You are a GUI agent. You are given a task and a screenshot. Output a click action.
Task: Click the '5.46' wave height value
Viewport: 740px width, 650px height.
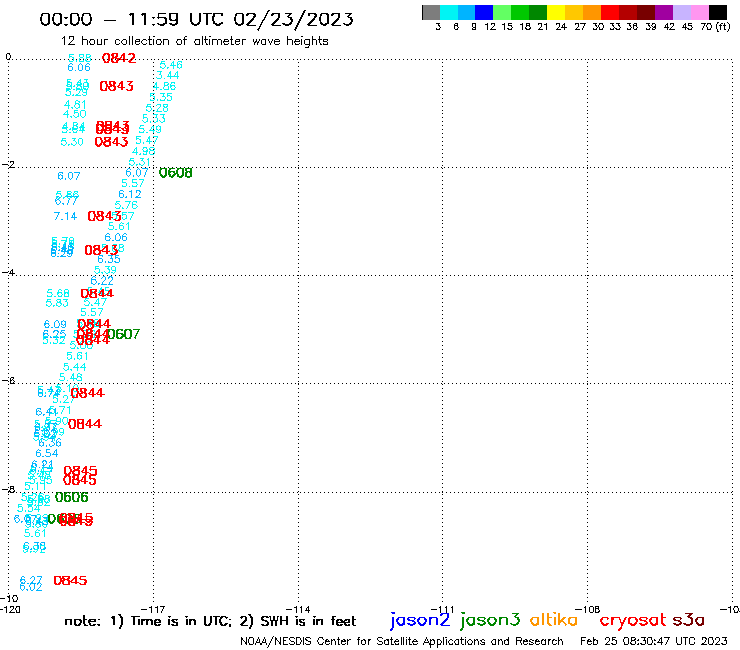[x=171, y=65]
